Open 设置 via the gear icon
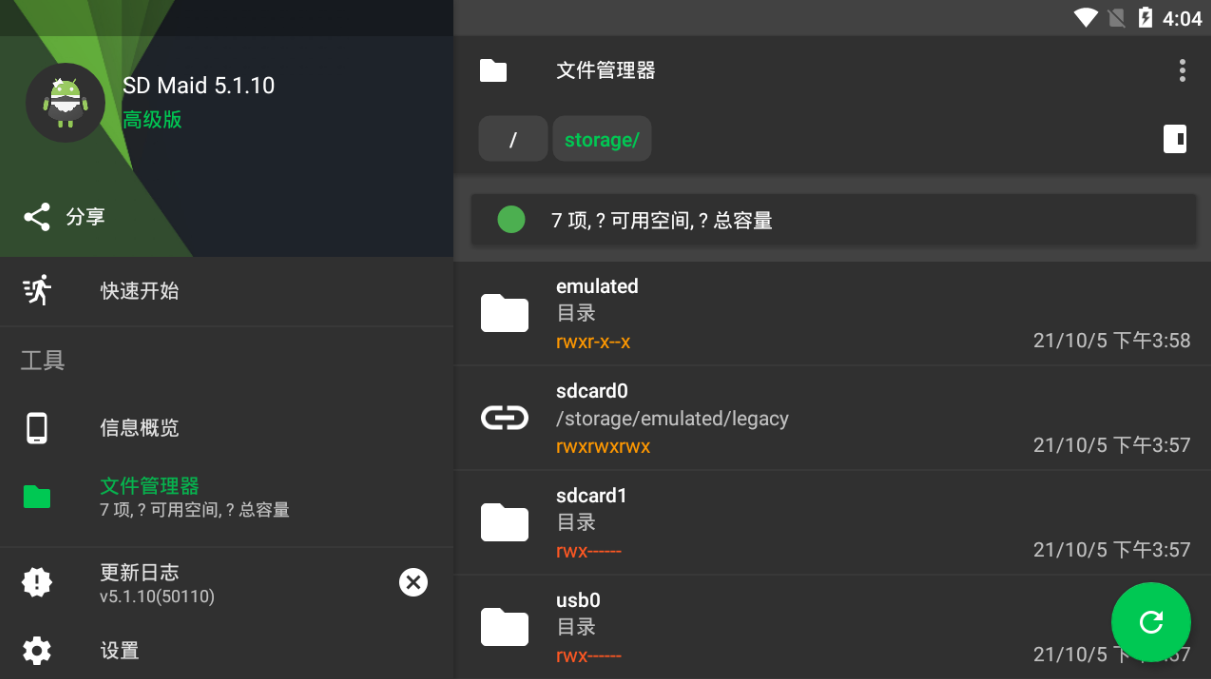1211x679 pixels. 37,650
